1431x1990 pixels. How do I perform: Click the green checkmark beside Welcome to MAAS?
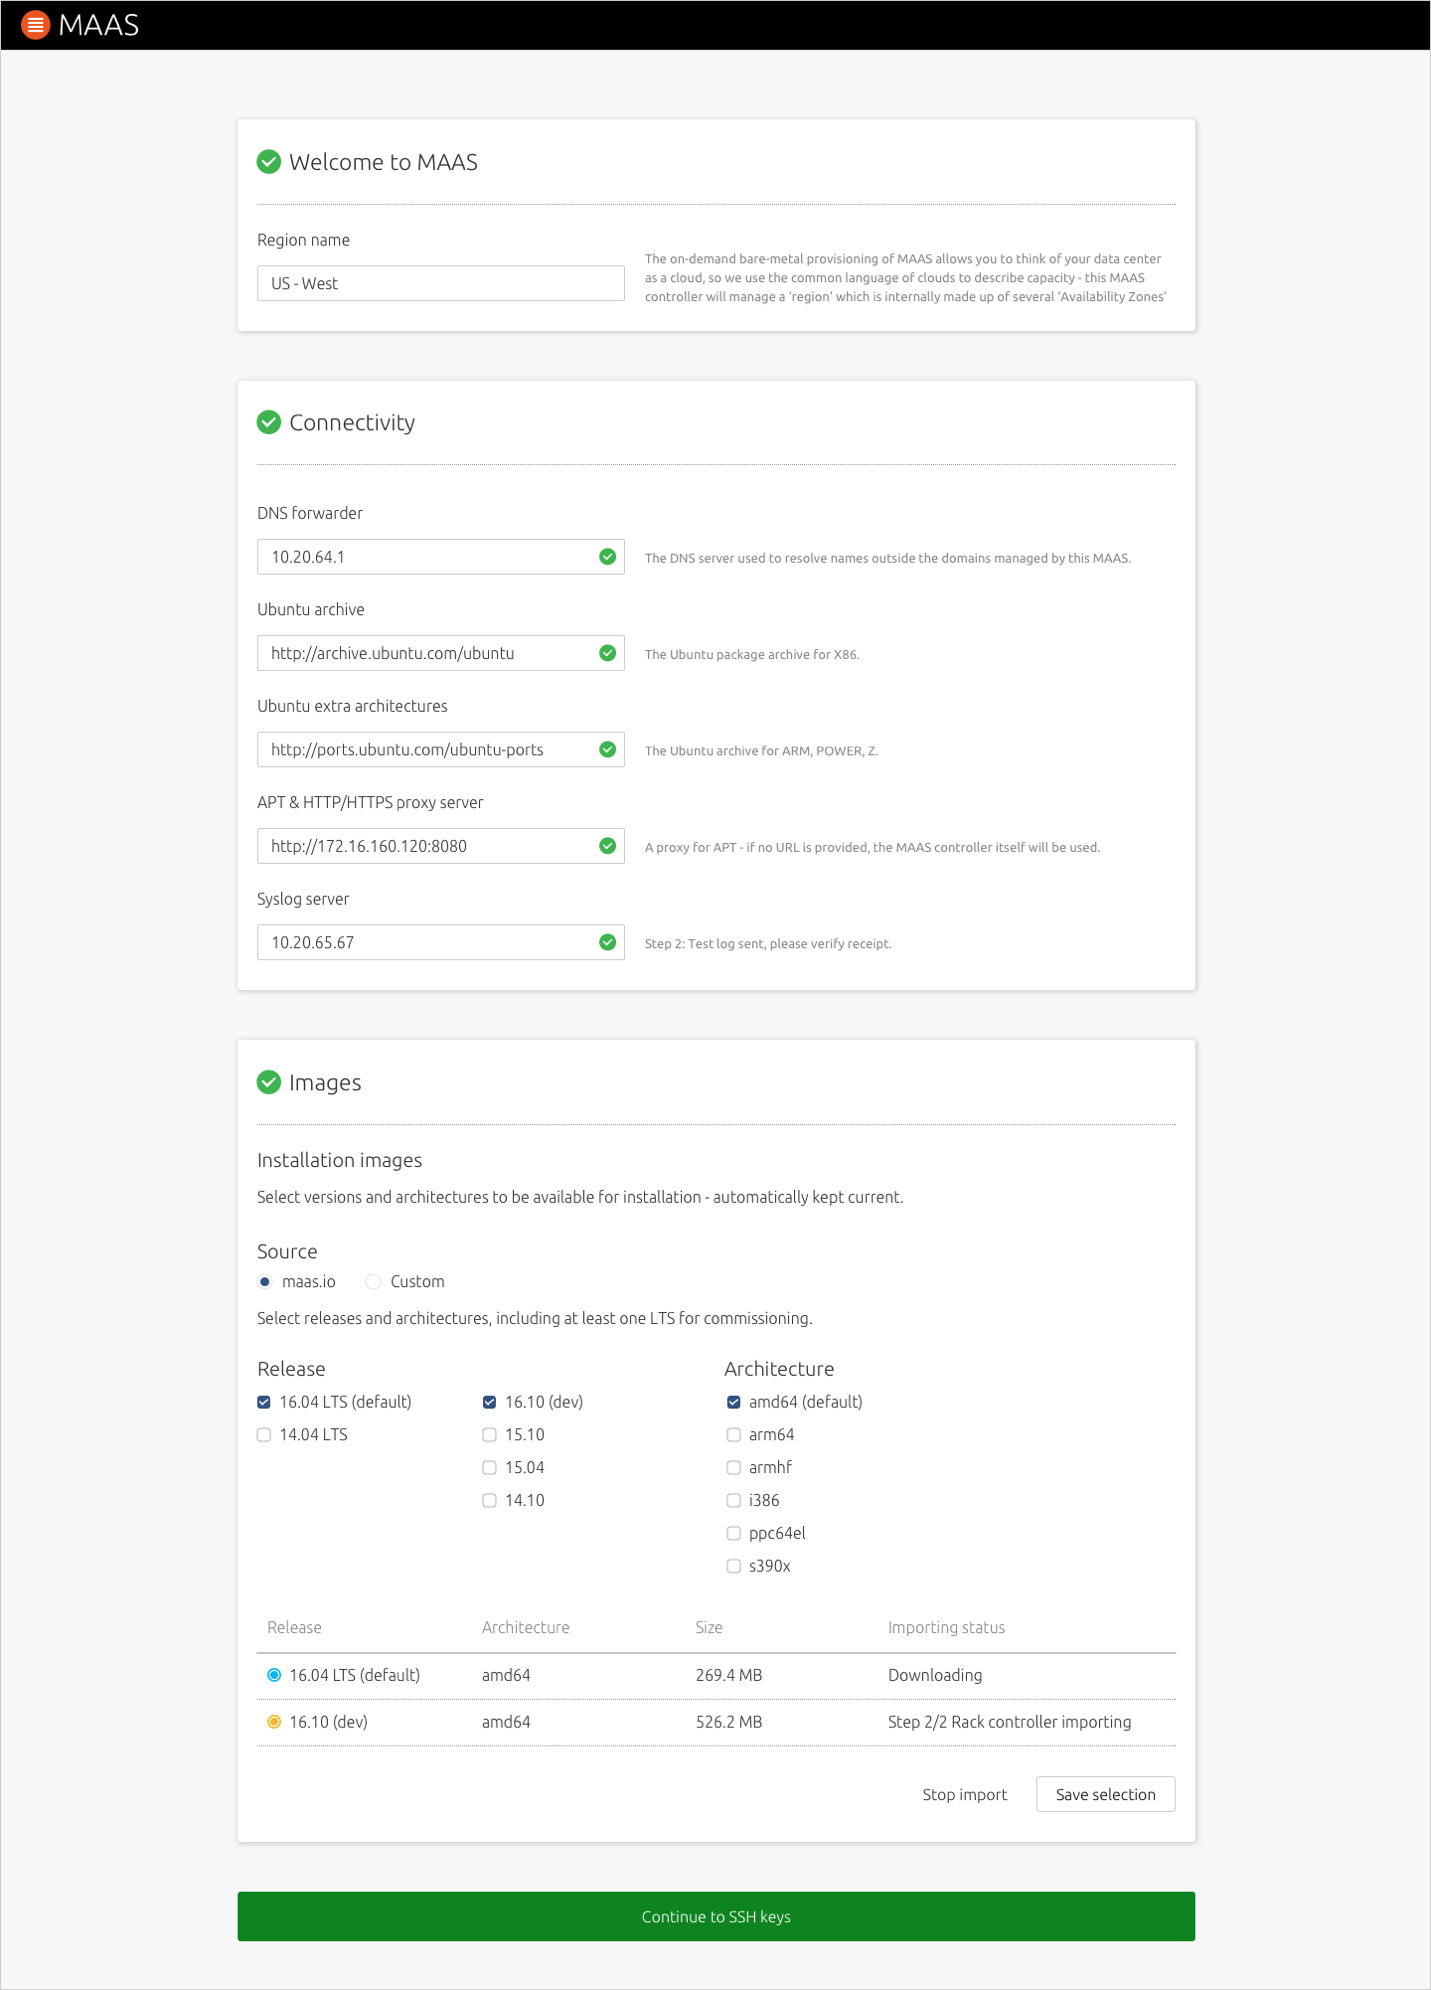(269, 162)
